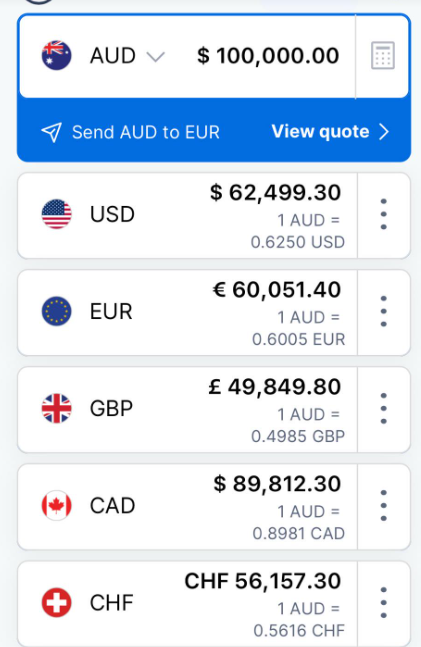Open the three-dot menu for CHF
The height and width of the screenshot is (647, 421).
click(x=383, y=602)
